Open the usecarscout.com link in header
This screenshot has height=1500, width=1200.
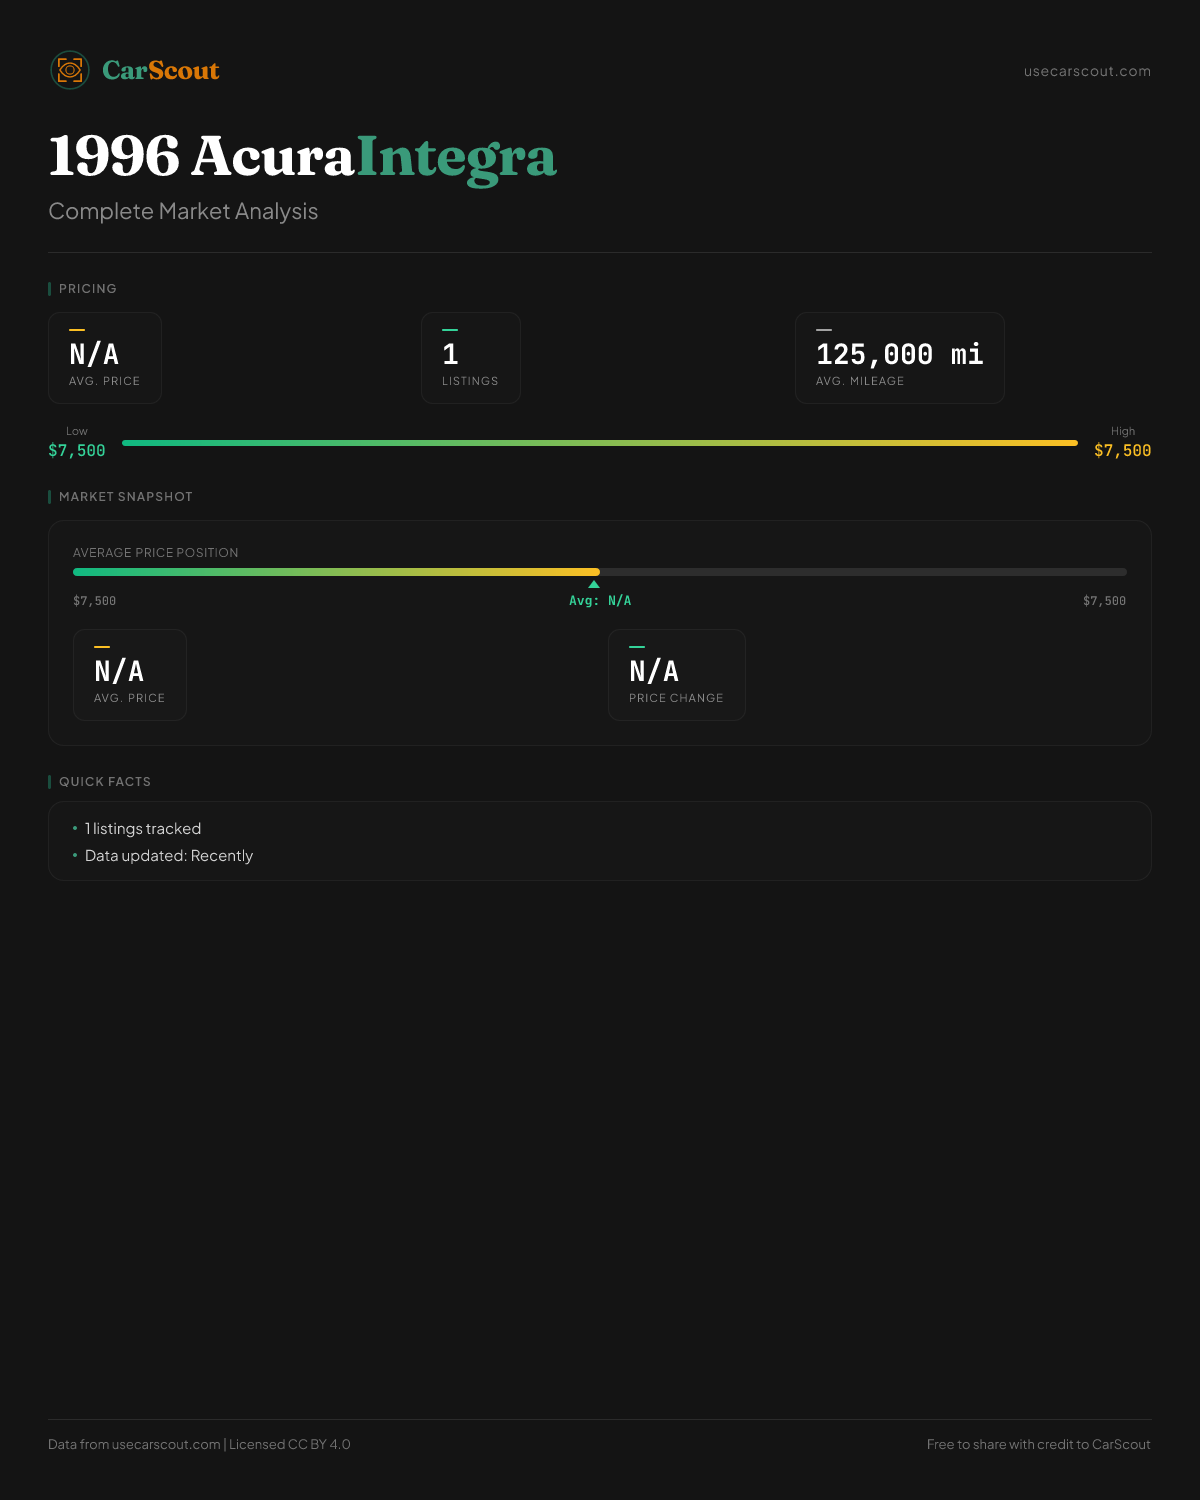point(1086,71)
